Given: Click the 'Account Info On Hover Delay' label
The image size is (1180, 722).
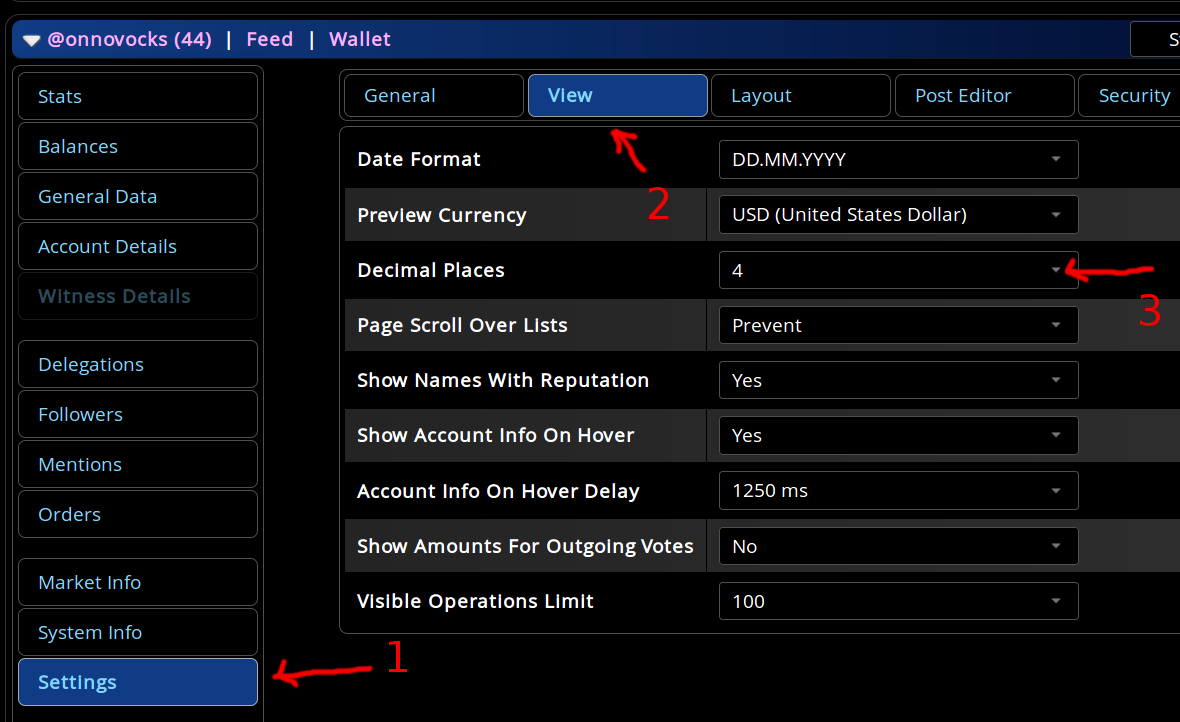Looking at the screenshot, I should (498, 491).
